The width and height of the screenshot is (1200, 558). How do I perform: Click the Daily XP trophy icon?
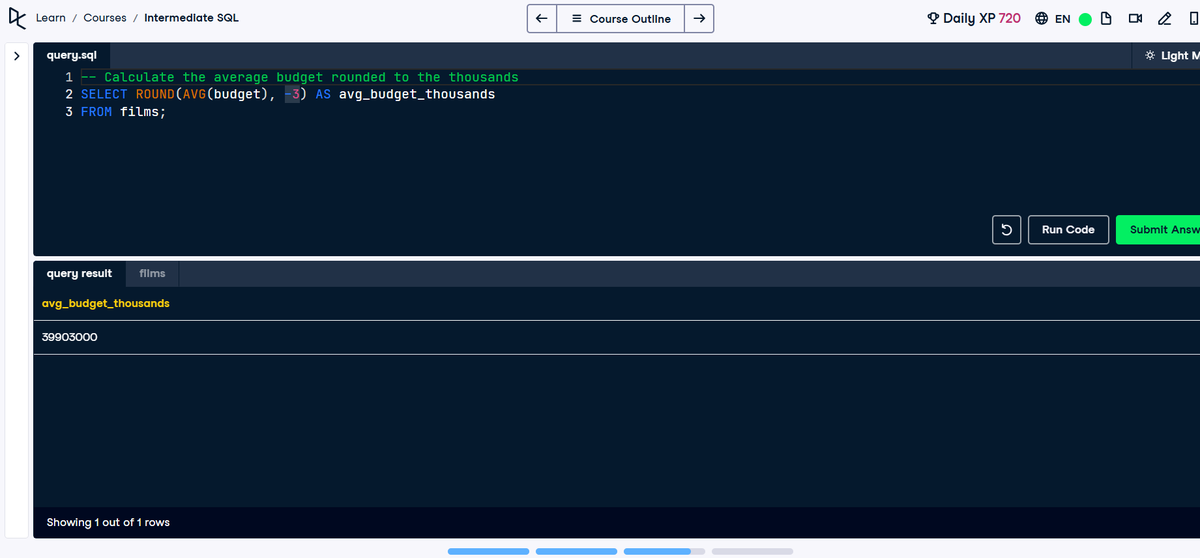tap(933, 18)
